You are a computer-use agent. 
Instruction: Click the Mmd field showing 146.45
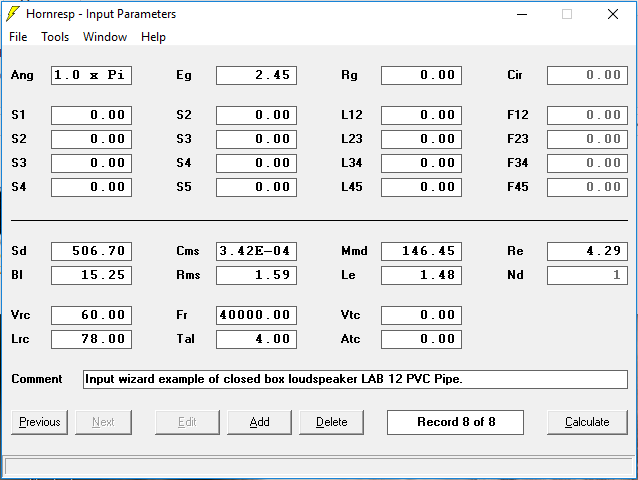point(422,251)
